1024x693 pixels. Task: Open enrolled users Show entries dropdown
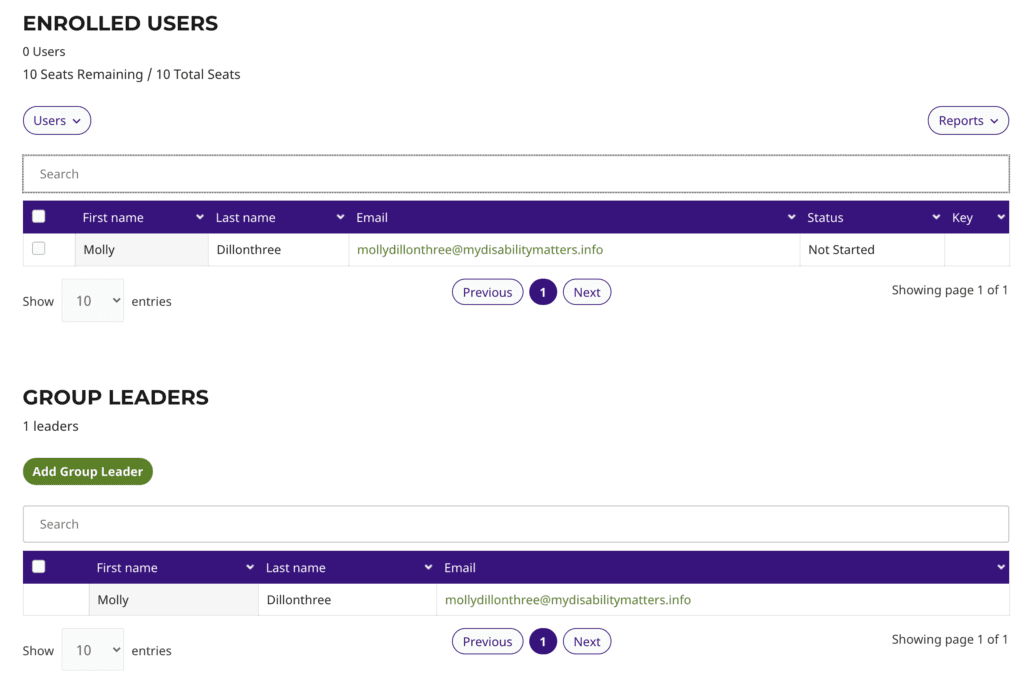(x=93, y=301)
